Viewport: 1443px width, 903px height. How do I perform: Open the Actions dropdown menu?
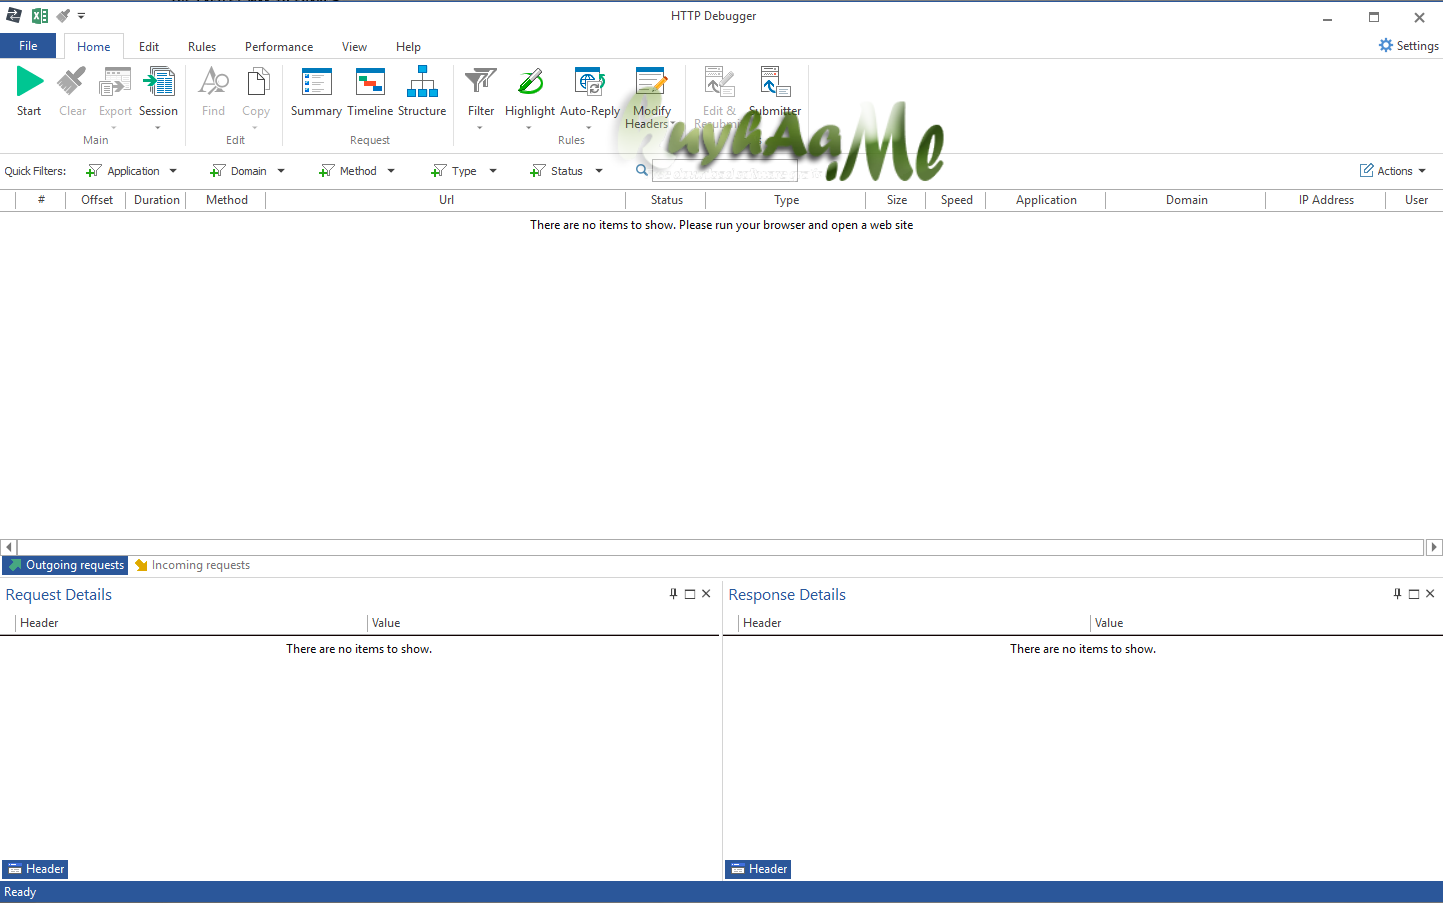pyautogui.click(x=1393, y=171)
